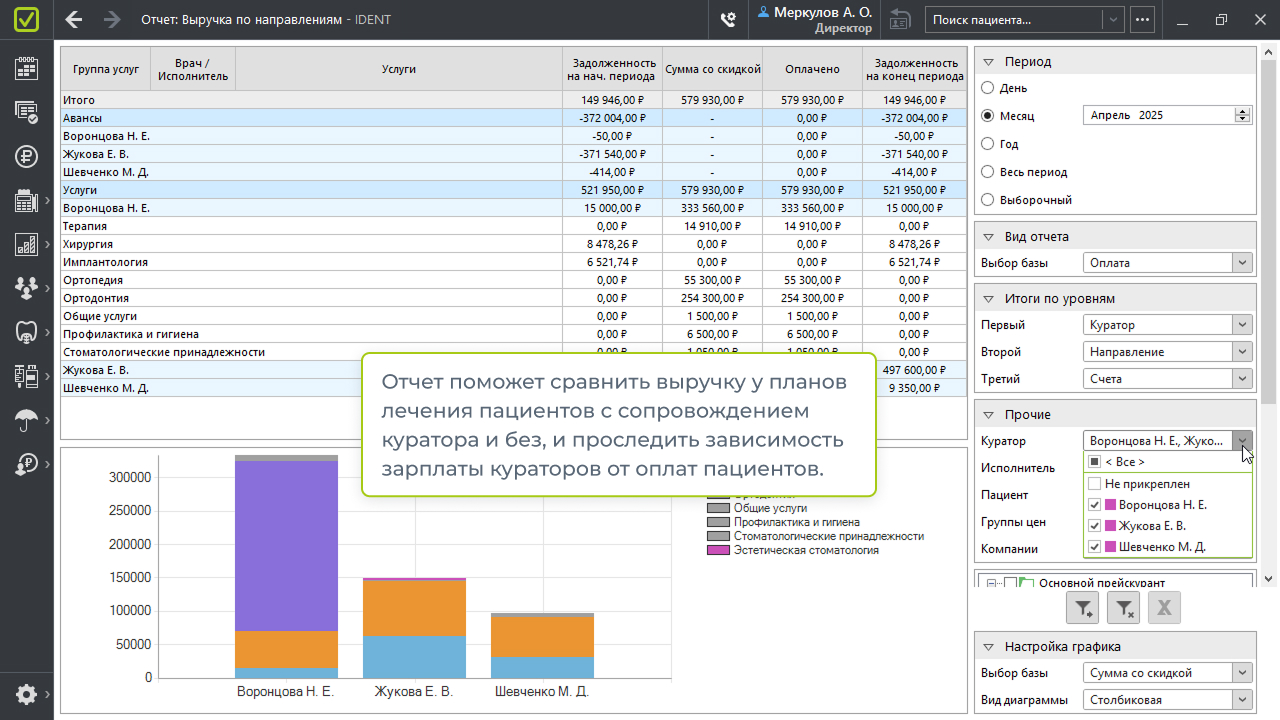Collapse the Период section
Image resolution: width=1280 pixels, height=720 pixels.
pyautogui.click(x=988, y=62)
